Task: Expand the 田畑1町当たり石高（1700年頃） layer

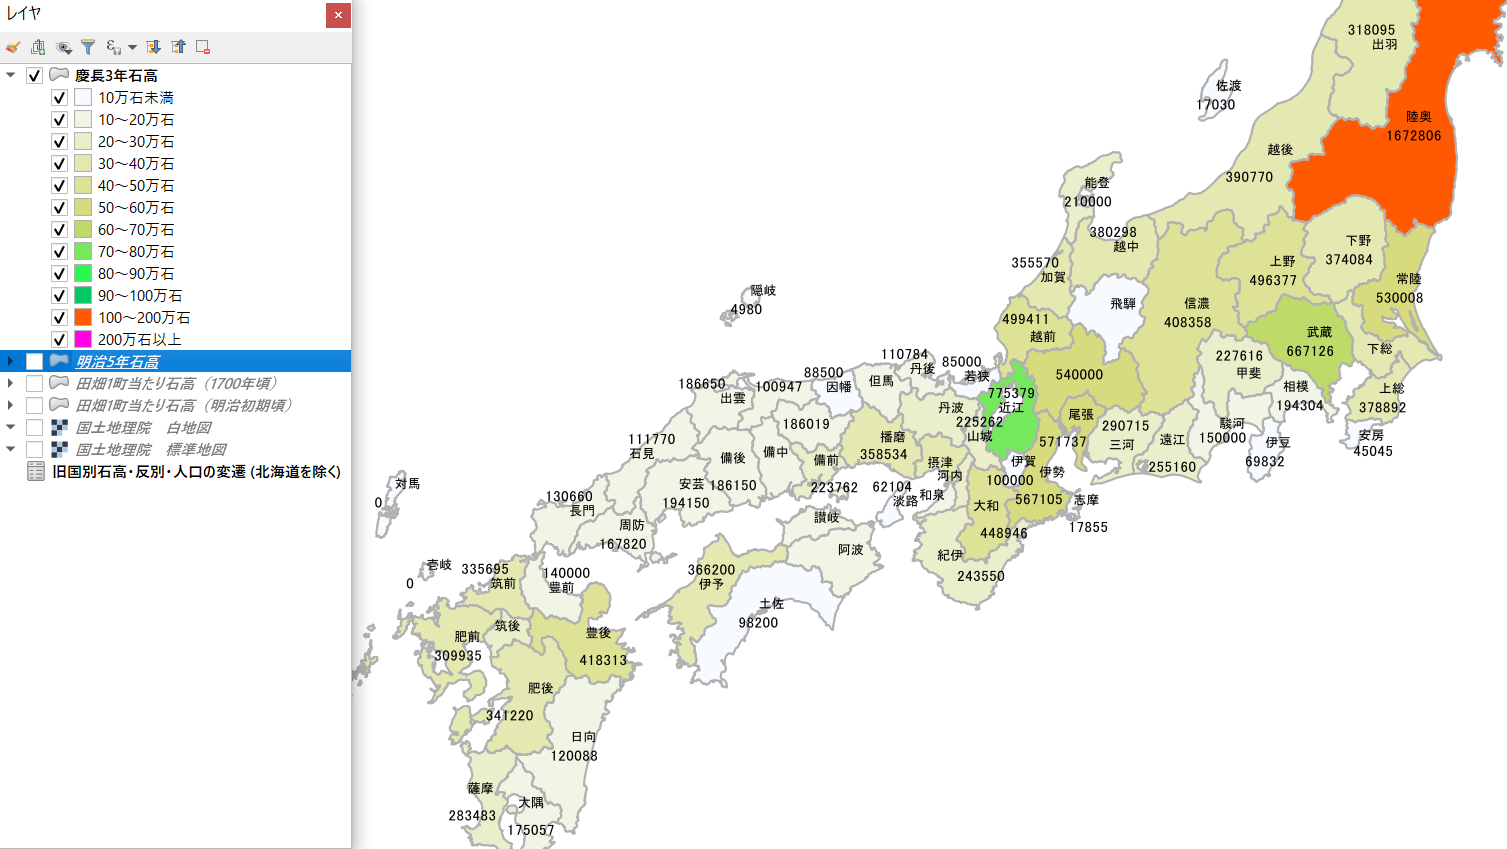Action: pyautogui.click(x=10, y=383)
